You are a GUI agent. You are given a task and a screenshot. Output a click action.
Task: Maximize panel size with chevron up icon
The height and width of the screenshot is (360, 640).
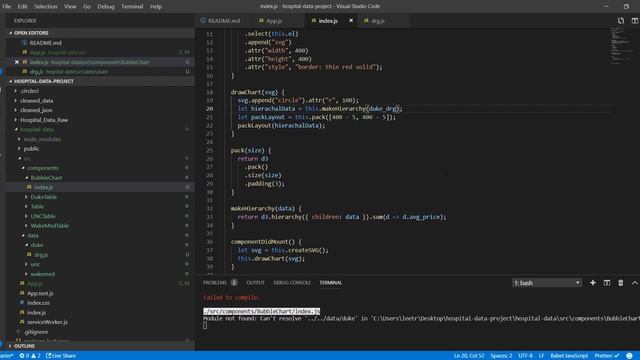(x=635, y=283)
